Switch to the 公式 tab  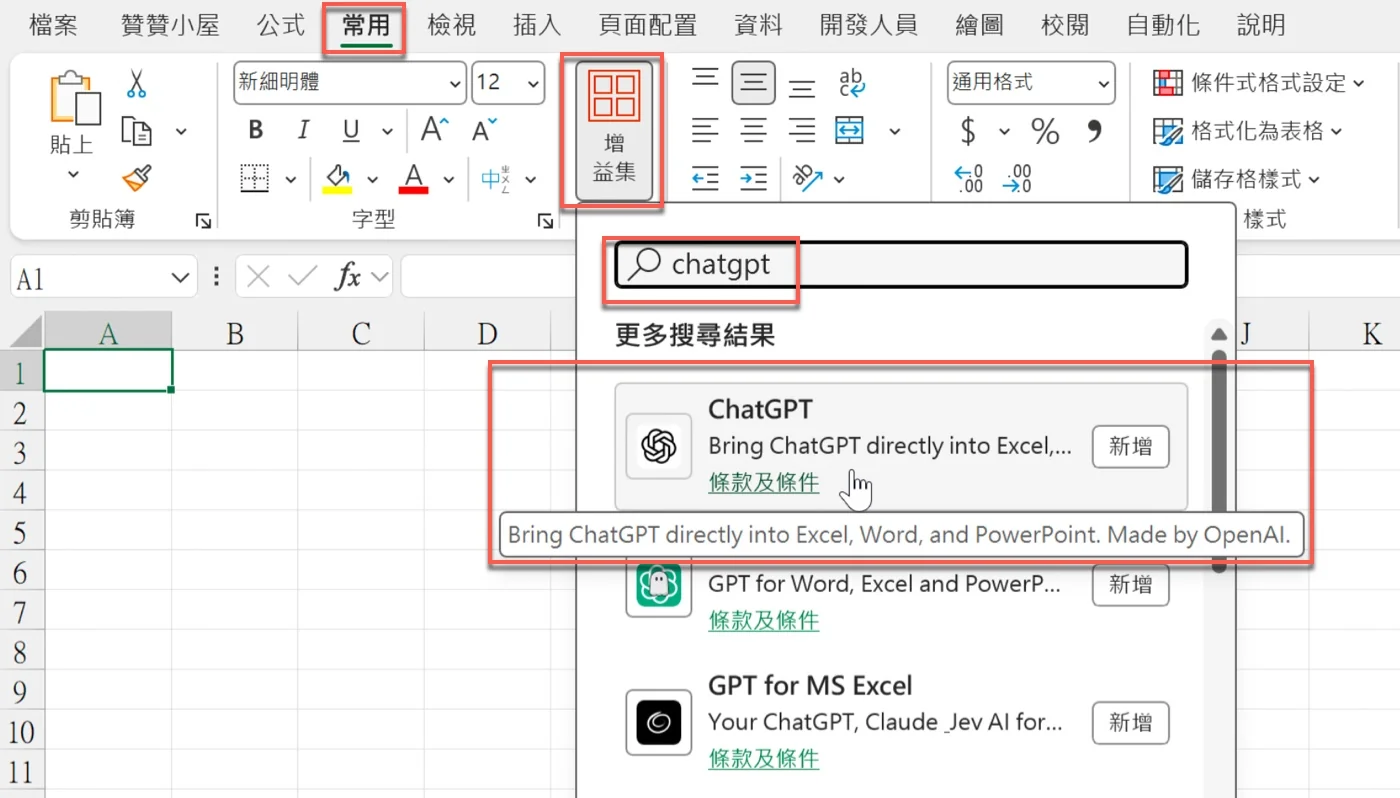pyautogui.click(x=280, y=25)
